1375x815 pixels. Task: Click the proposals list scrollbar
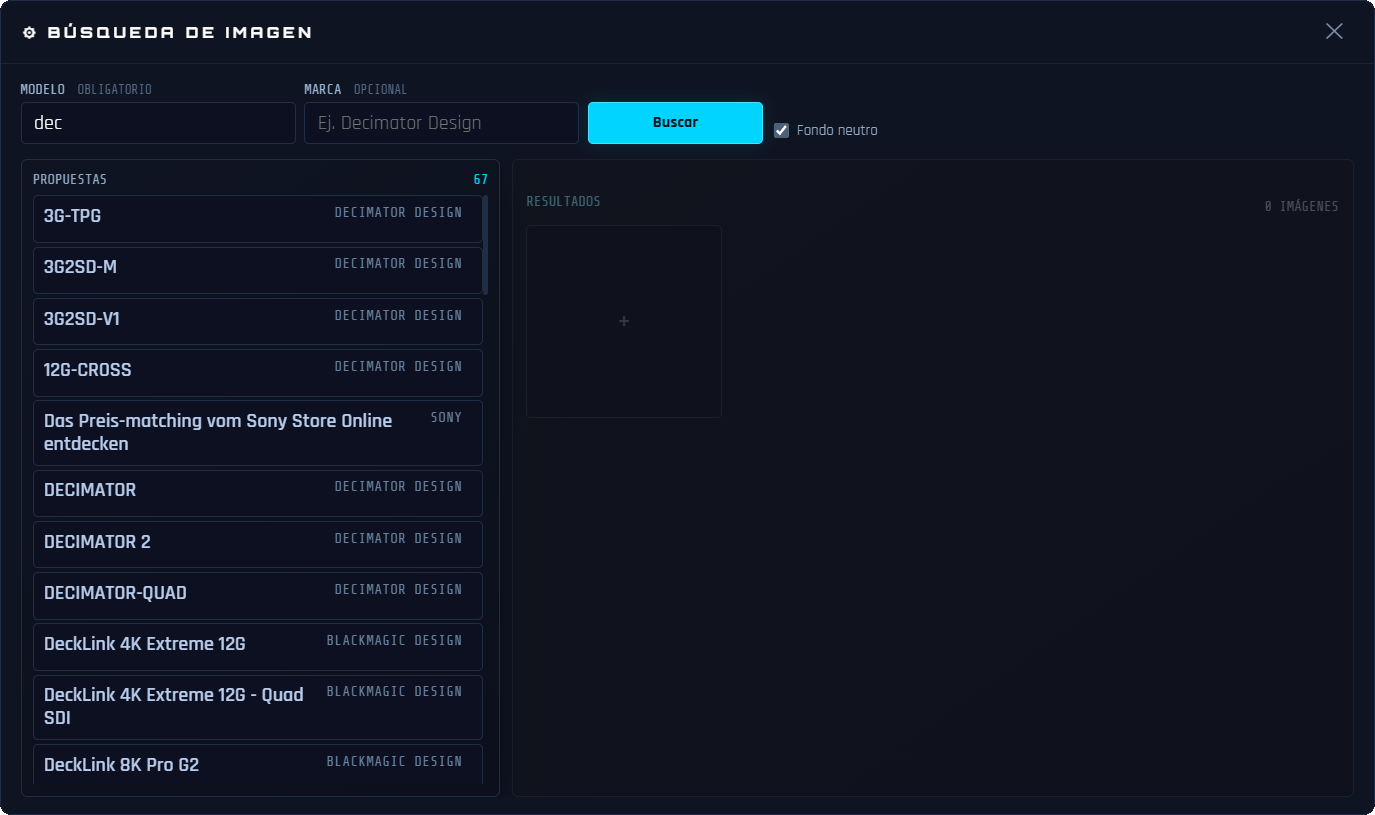(x=486, y=245)
